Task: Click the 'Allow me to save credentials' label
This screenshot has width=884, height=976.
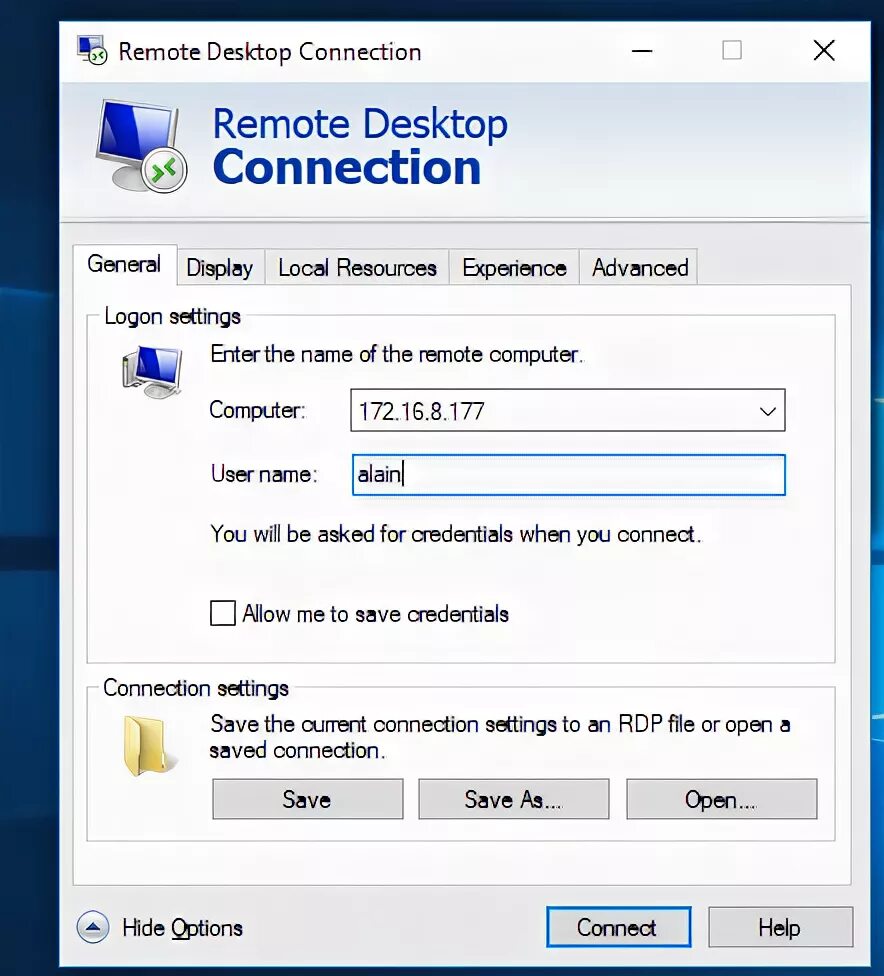Action: point(375,614)
